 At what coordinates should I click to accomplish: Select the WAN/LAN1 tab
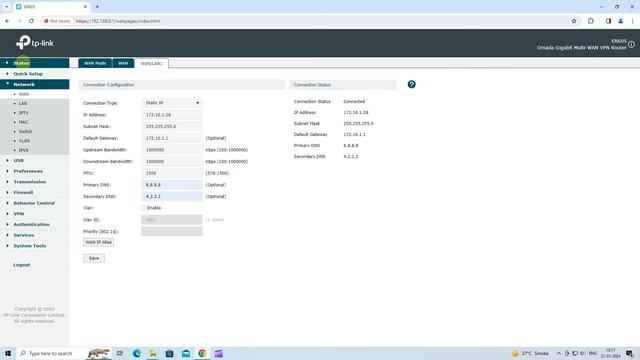pos(151,63)
